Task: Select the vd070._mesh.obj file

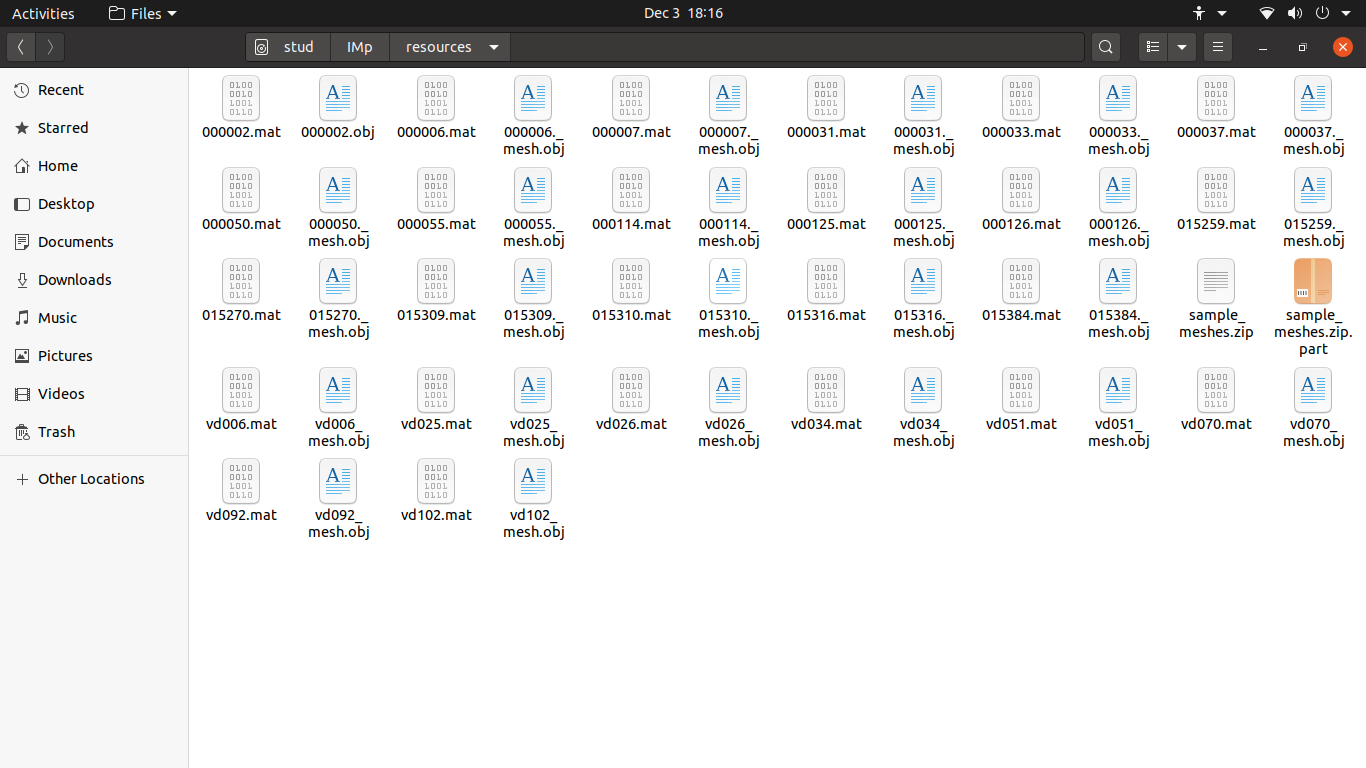Action: click(x=1312, y=390)
